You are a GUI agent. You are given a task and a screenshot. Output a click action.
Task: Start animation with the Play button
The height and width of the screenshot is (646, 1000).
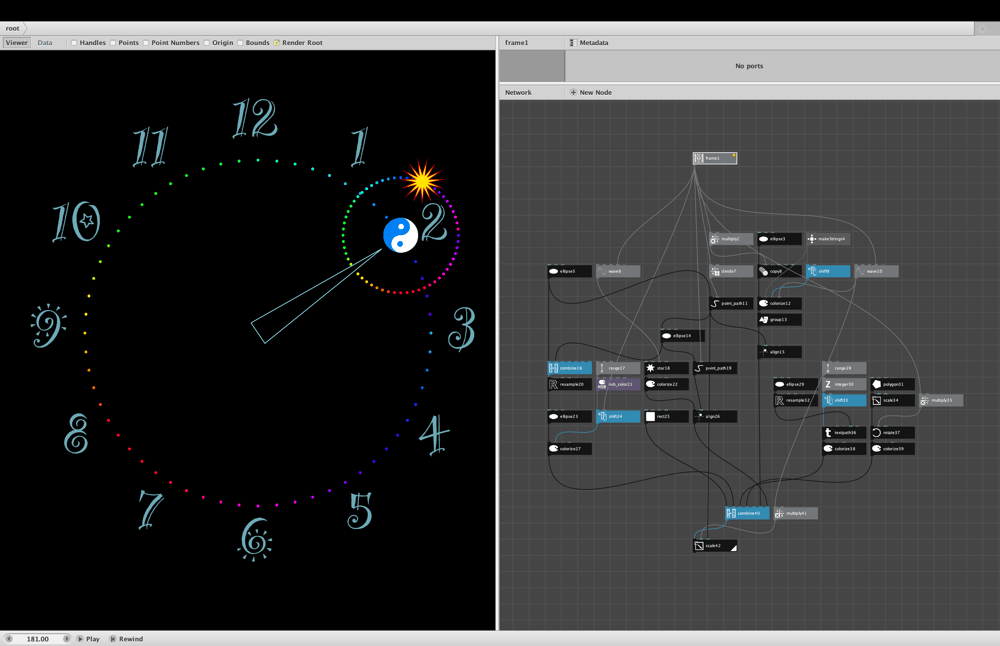(89, 639)
